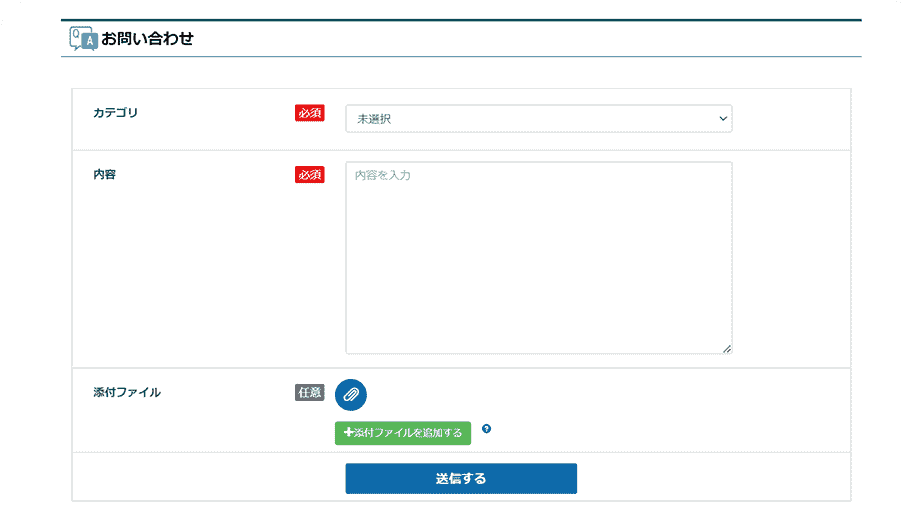Click the カテゴリ field label
This screenshot has height=521, width=921.
(115, 113)
